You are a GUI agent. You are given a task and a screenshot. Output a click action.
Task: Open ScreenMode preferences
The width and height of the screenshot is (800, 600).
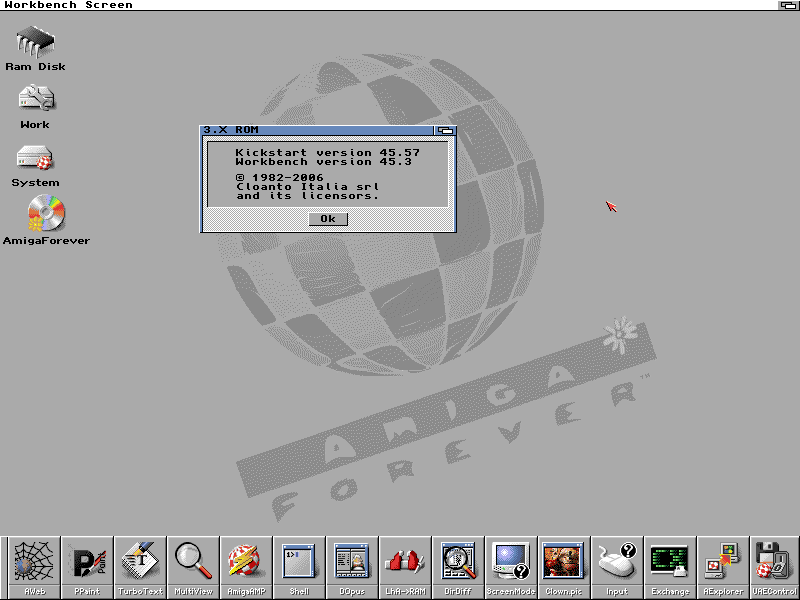click(x=511, y=563)
